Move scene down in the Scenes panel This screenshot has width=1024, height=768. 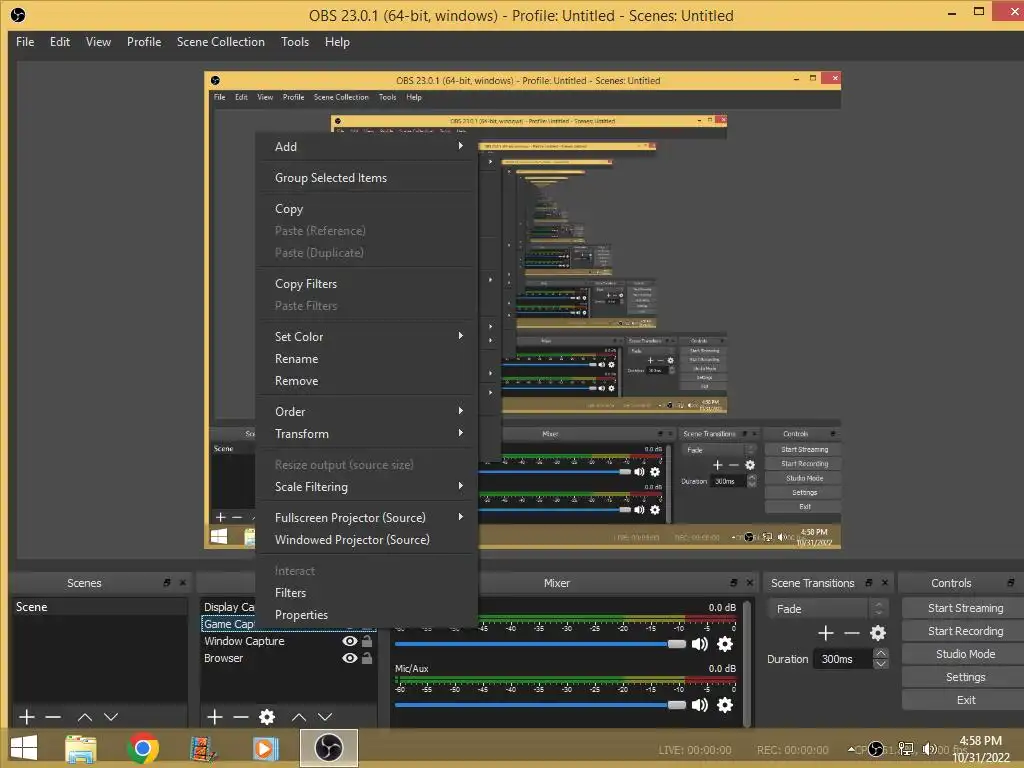111,717
